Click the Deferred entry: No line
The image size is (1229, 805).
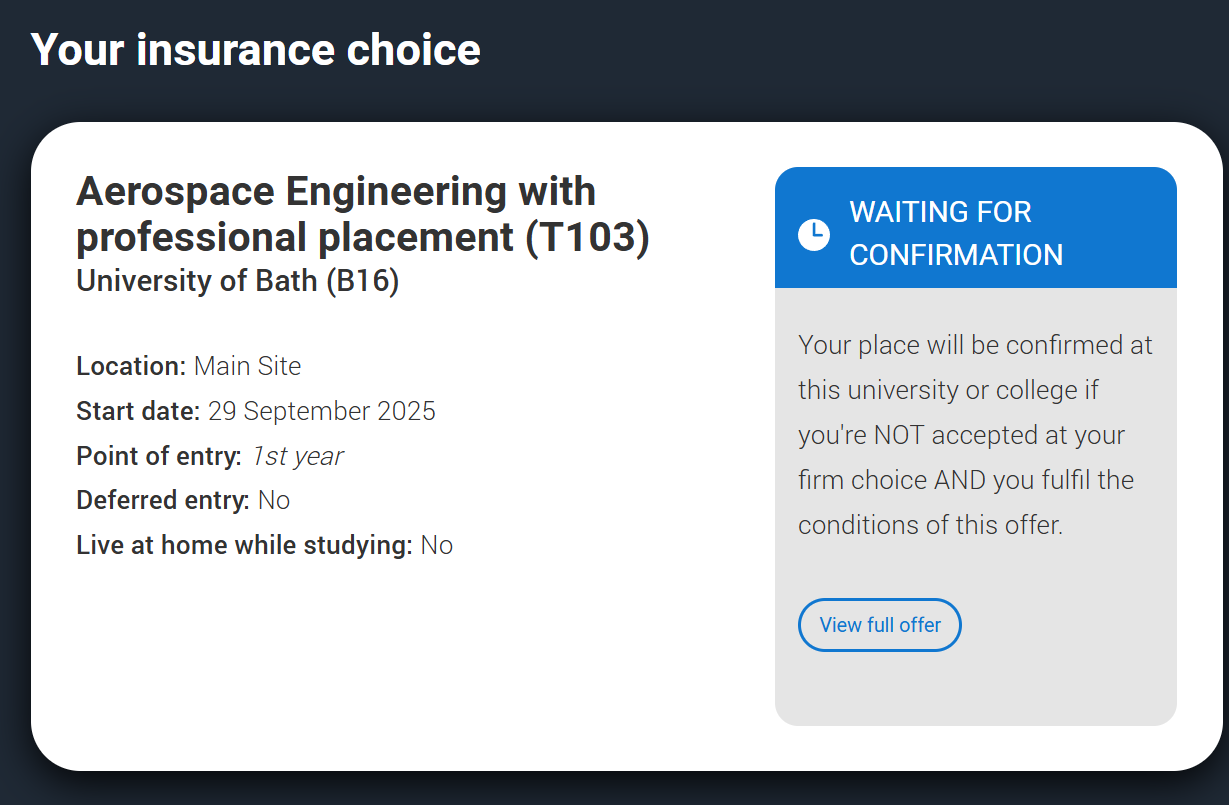click(x=183, y=500)
